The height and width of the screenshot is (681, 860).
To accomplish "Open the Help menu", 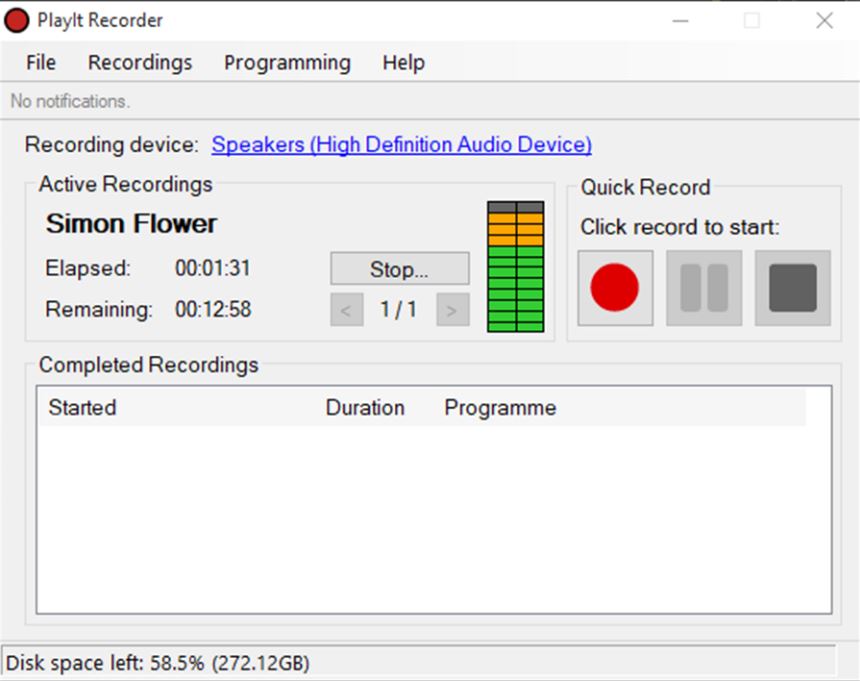I will [403, 62].
